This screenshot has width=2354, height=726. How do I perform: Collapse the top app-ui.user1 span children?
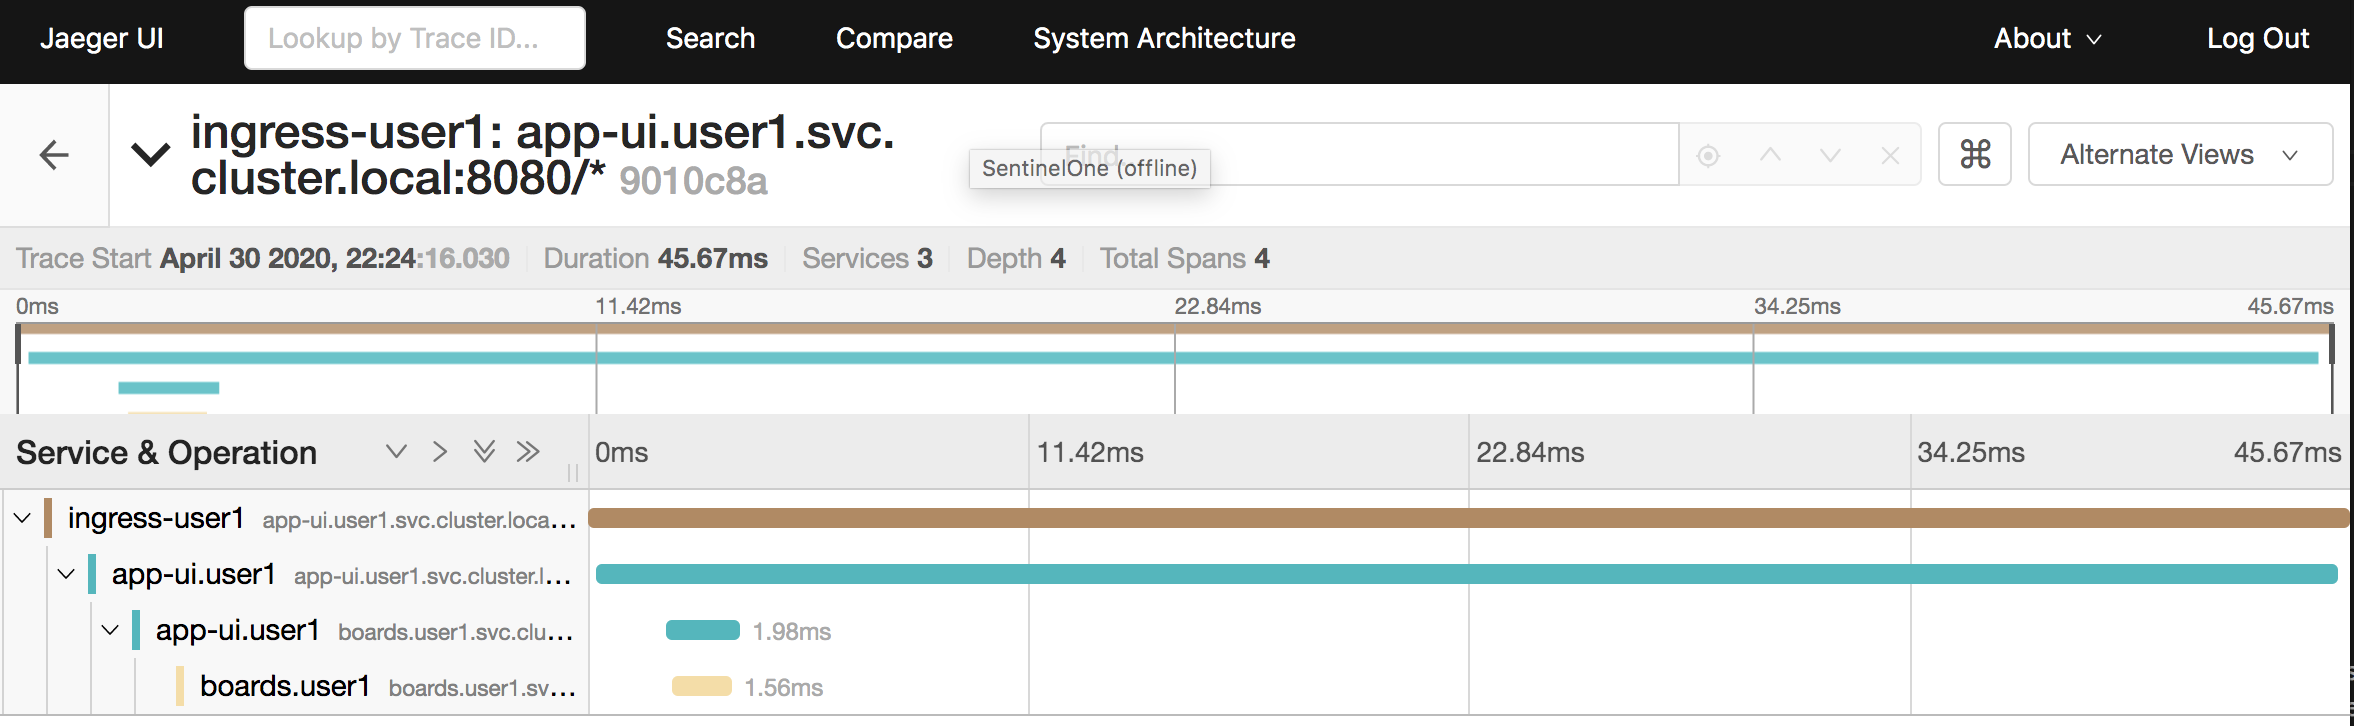(66, 574)
